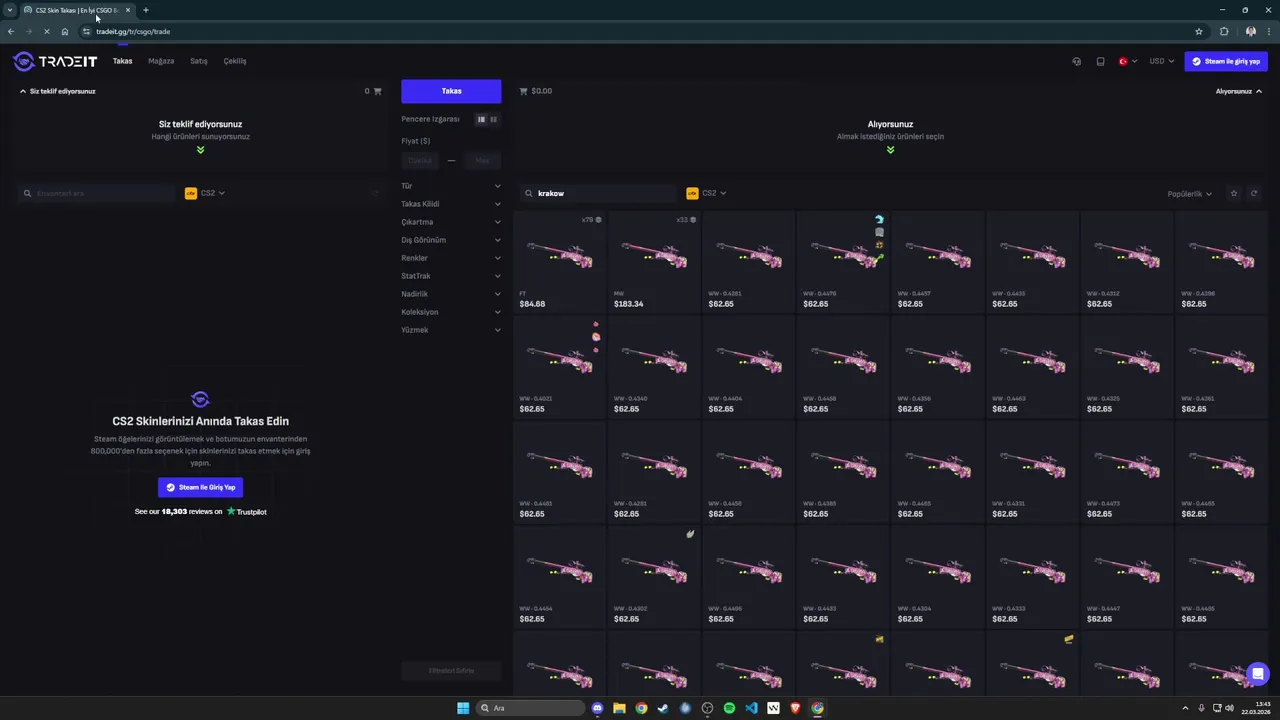Click the purple Takas trade button
The image size is (1280, 720).
click(451, 91)
